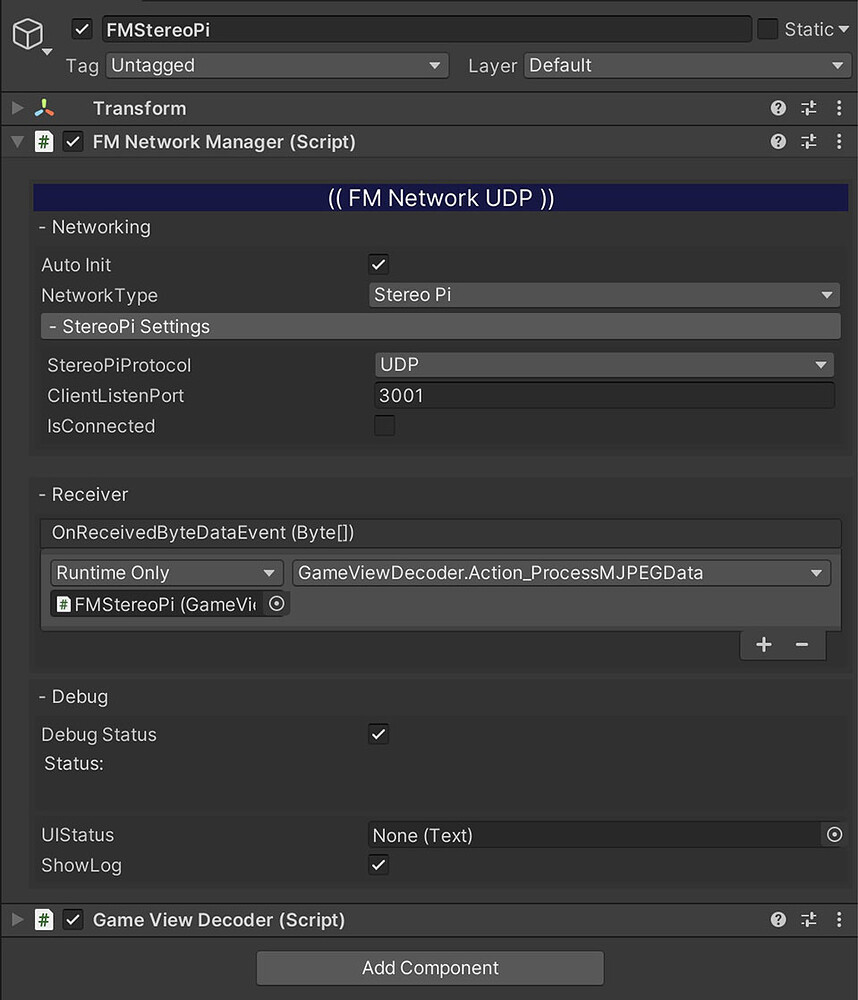Screen dimensions: 858x1000
Task: Open the GameObject cube icon picker
Action: point(31,36)
